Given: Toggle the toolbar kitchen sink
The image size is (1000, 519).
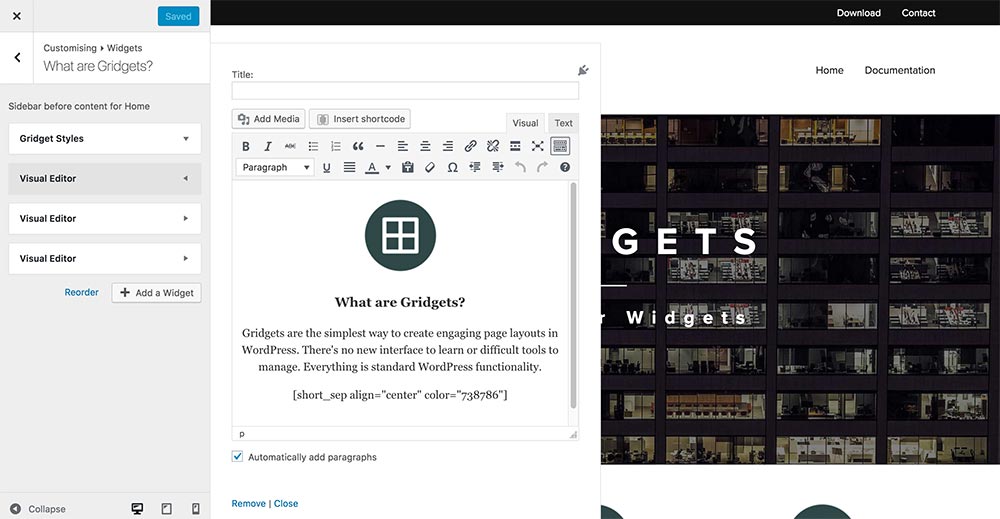Looking at the screenshot, I should (560, 146).
